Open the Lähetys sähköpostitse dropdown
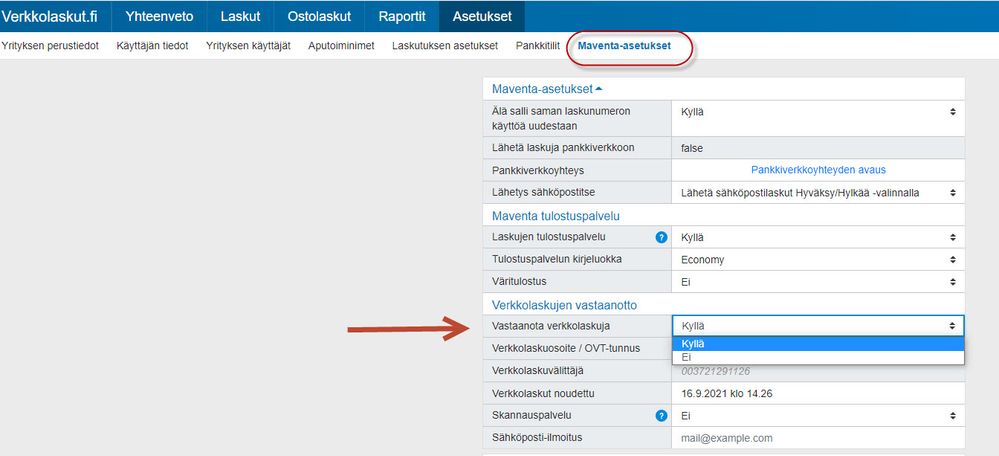 coord(818,192)
